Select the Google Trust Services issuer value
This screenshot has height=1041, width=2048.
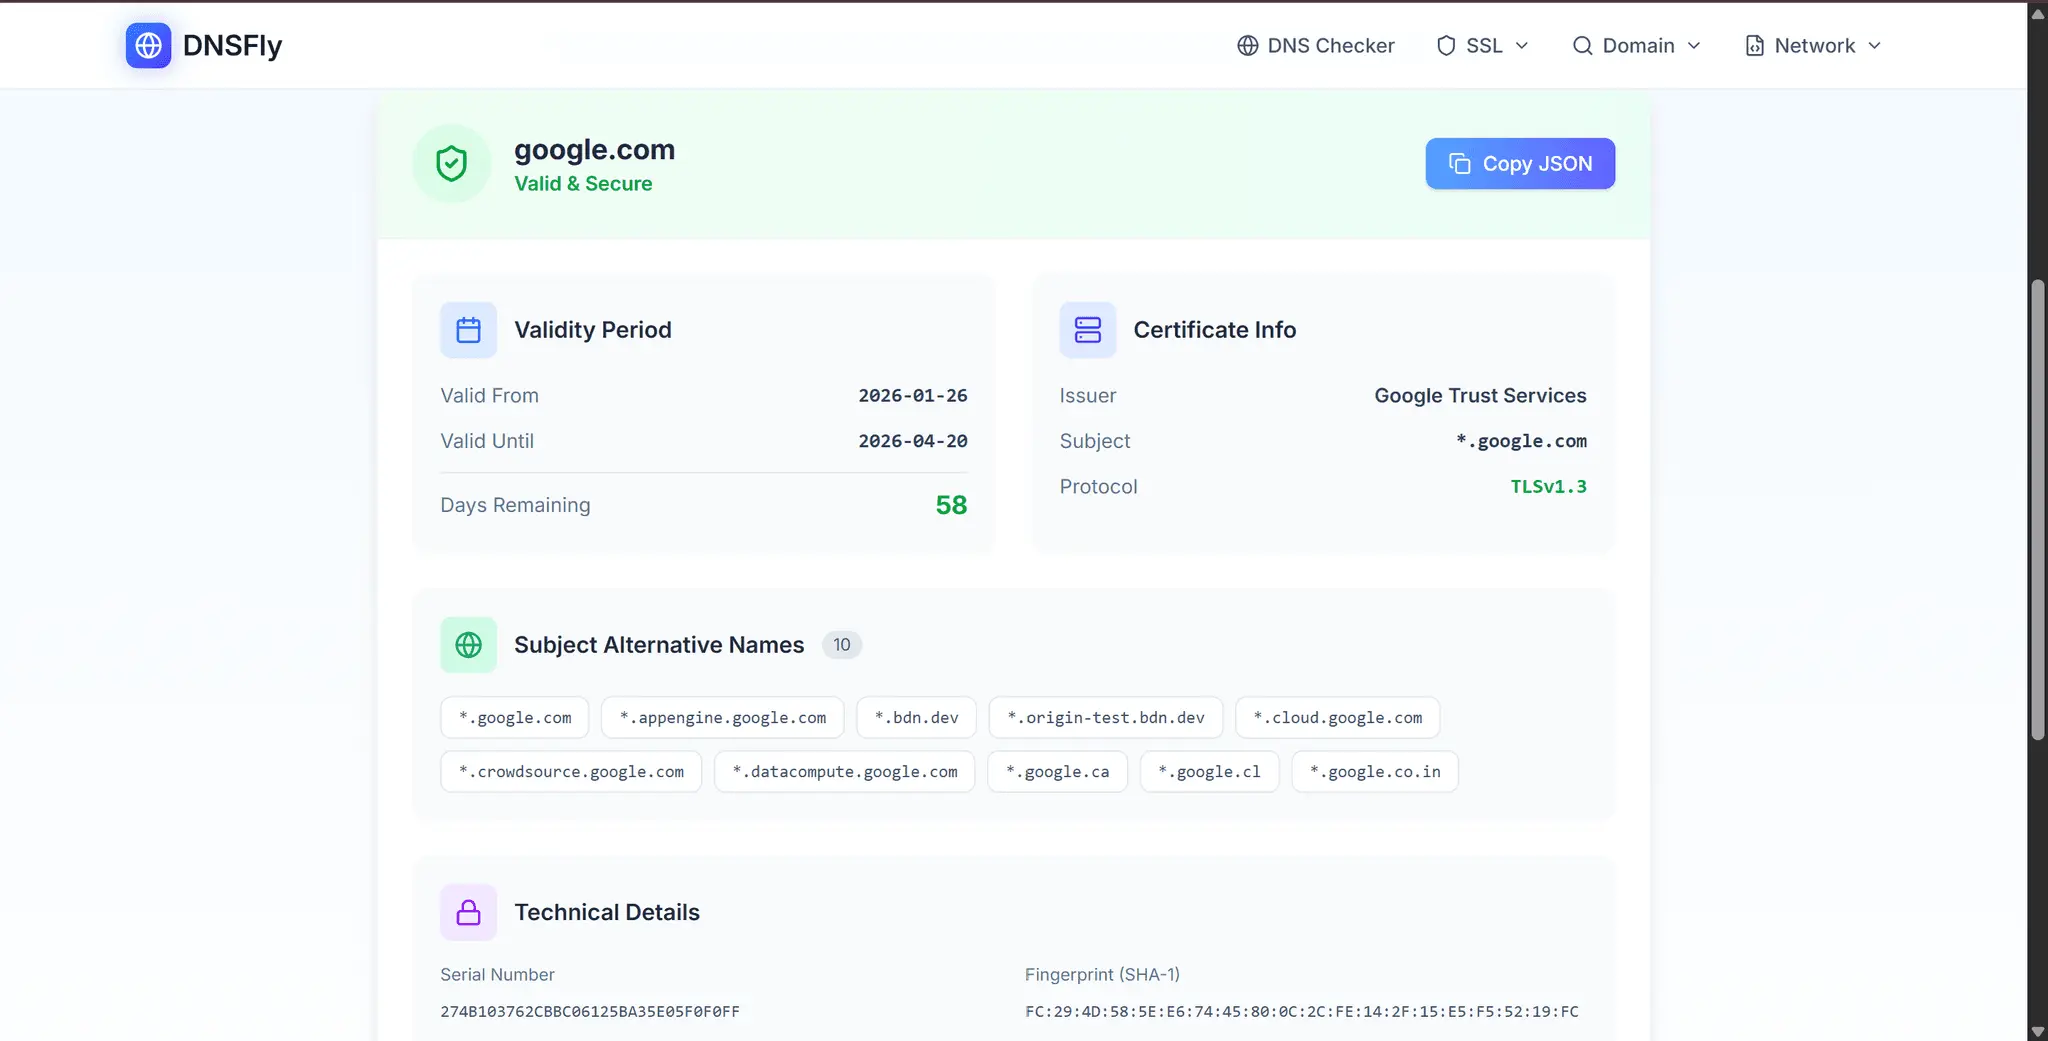(1480, 395)
